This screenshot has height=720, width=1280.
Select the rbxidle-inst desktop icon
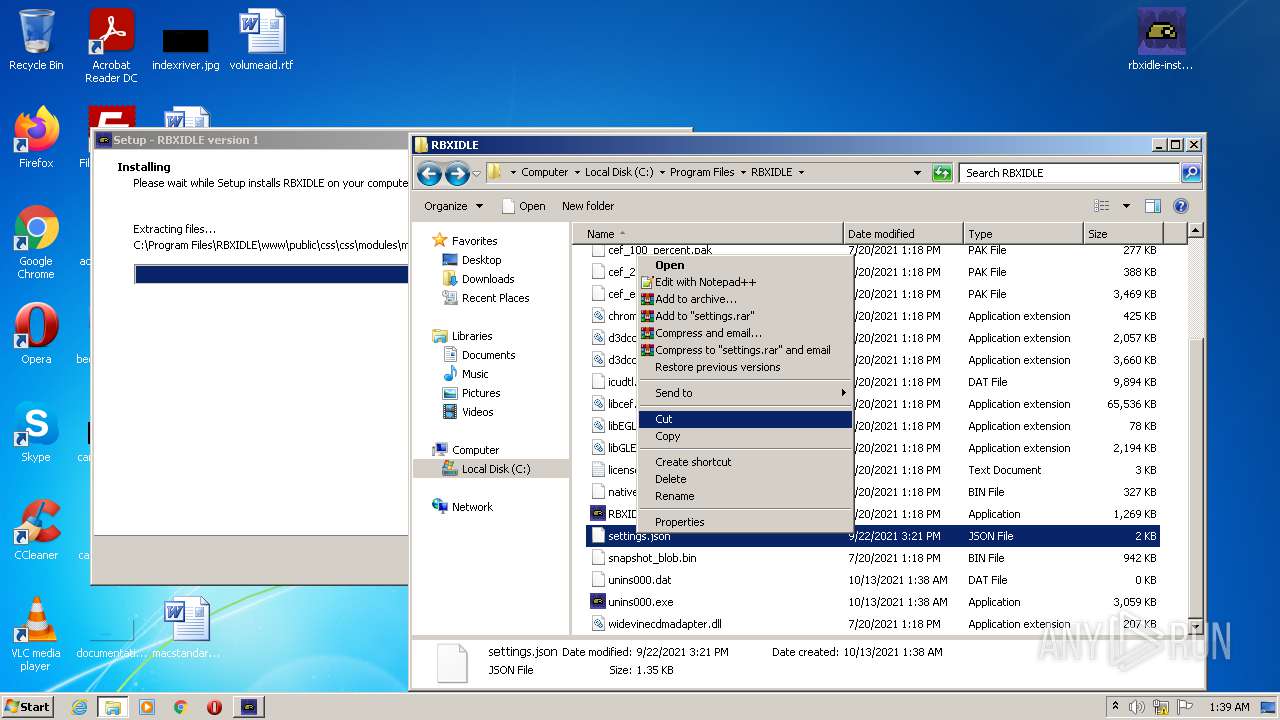(x=1161, y=40)
